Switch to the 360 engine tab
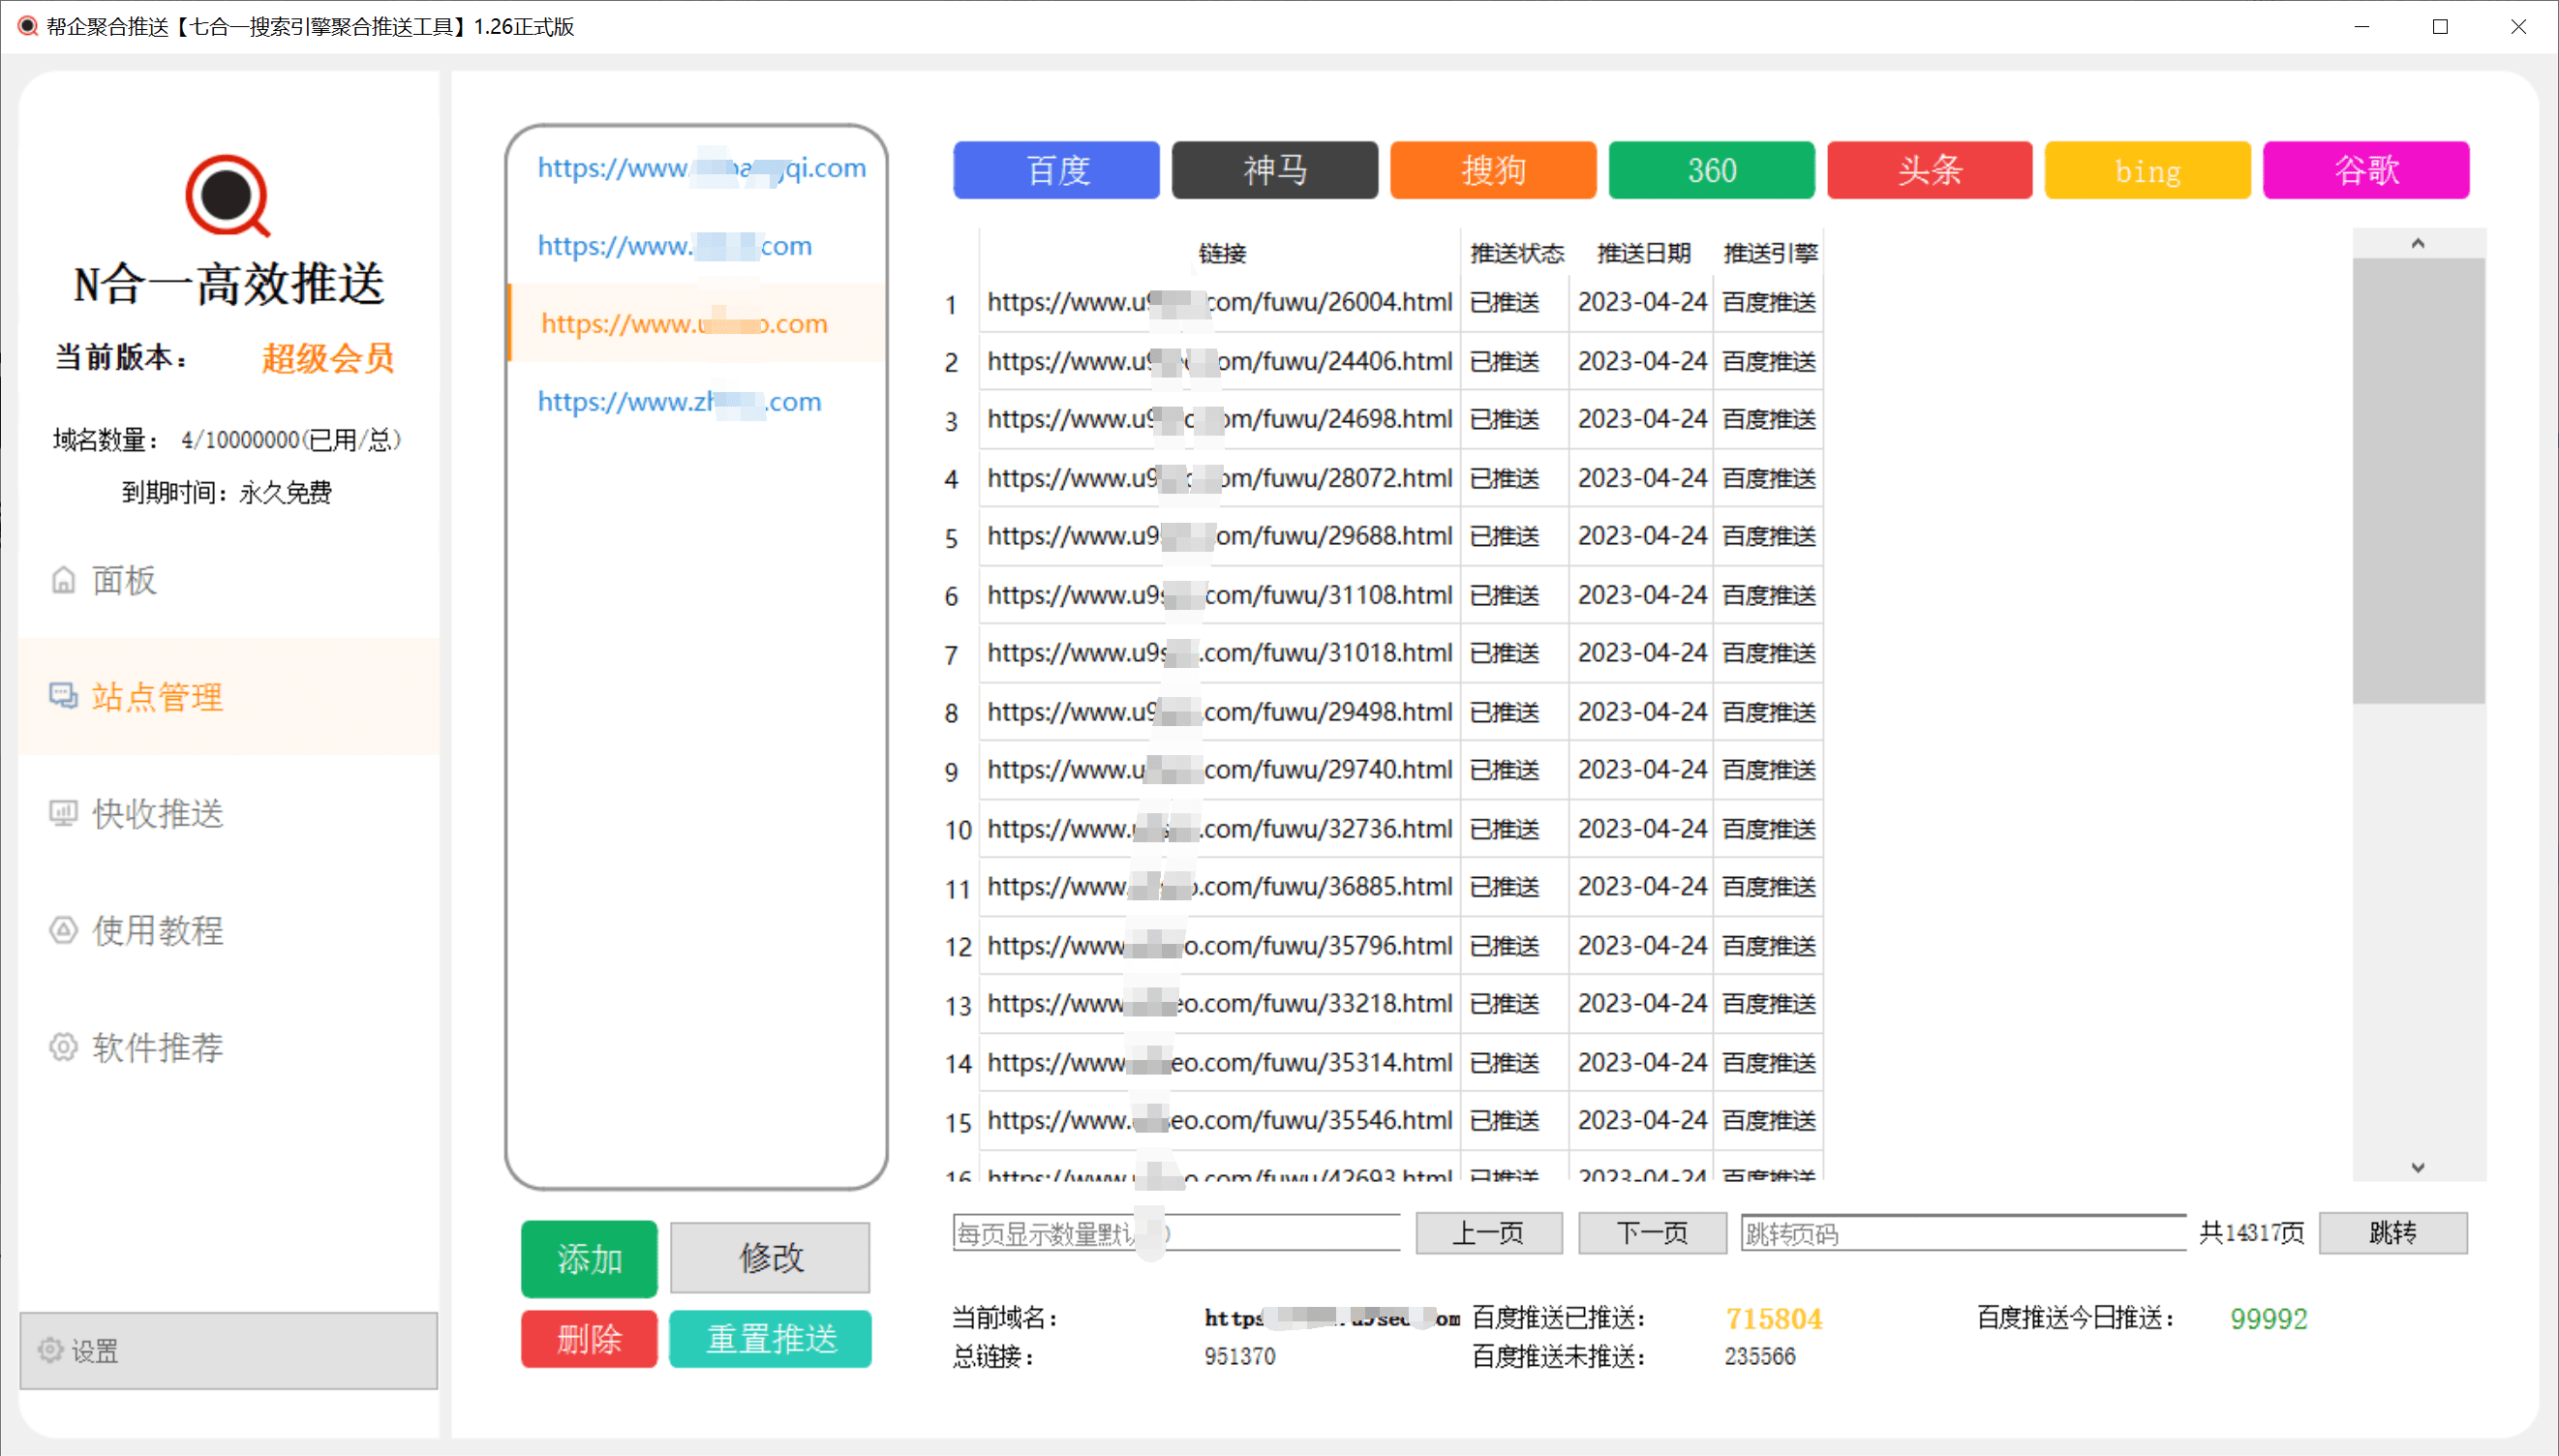2559x1456 pixels. point(1712,170)
